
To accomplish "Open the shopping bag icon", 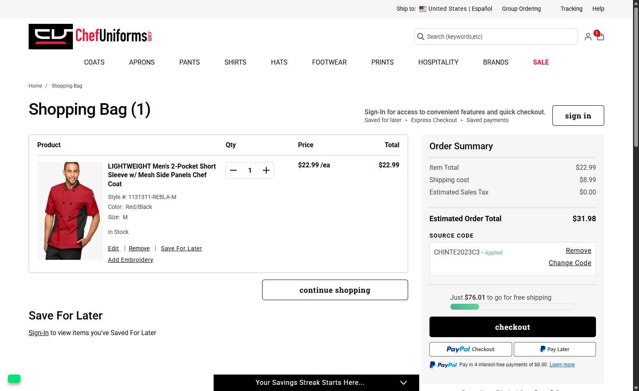I will click(x=600, y=36).
